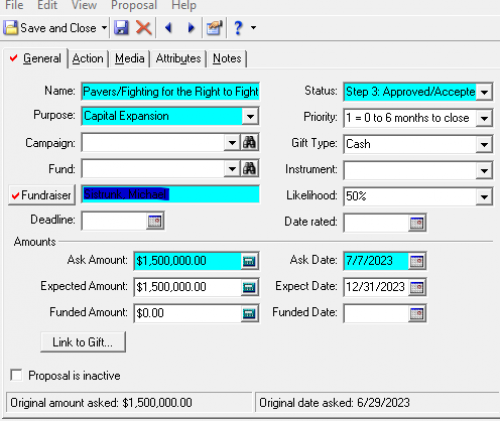The height and width of the screenshot is (421, 500).
Task: Click the Expected Amount field
Action: pos(187,287)
